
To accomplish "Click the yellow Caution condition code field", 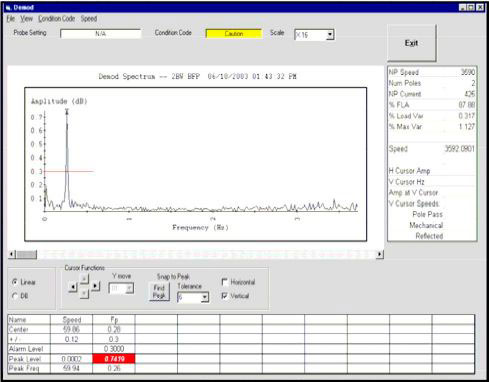I will (234, 34).
